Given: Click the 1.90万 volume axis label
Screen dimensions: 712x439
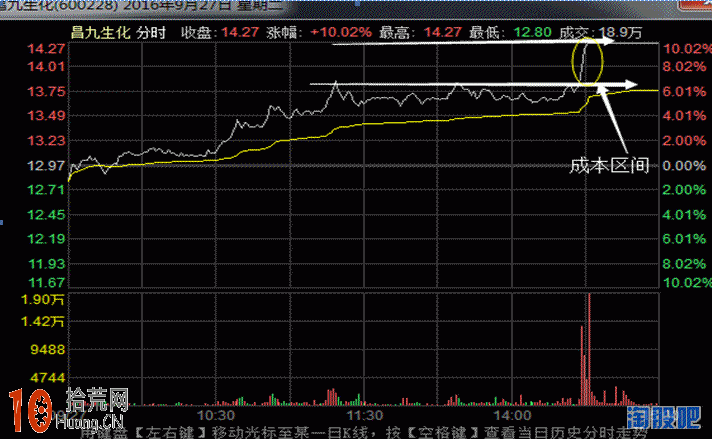Looking at the screenshot, I should [48, 300].
